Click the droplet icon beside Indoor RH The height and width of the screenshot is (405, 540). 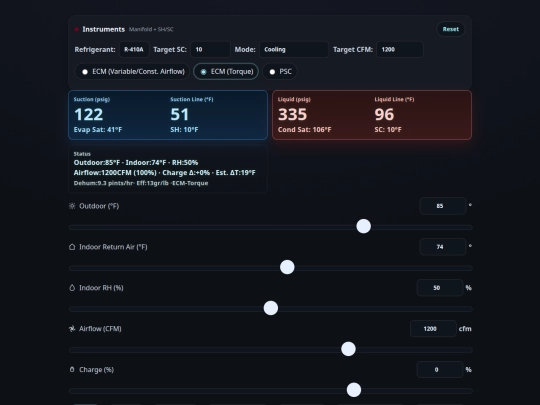(72, 288)
